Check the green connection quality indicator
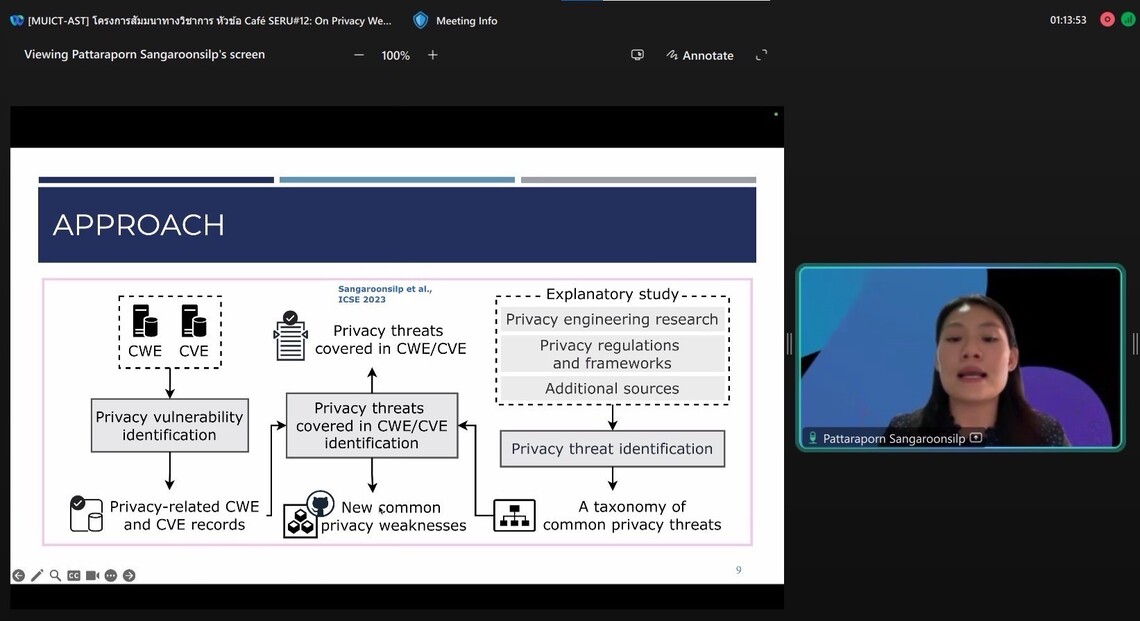 point(1128,19)
